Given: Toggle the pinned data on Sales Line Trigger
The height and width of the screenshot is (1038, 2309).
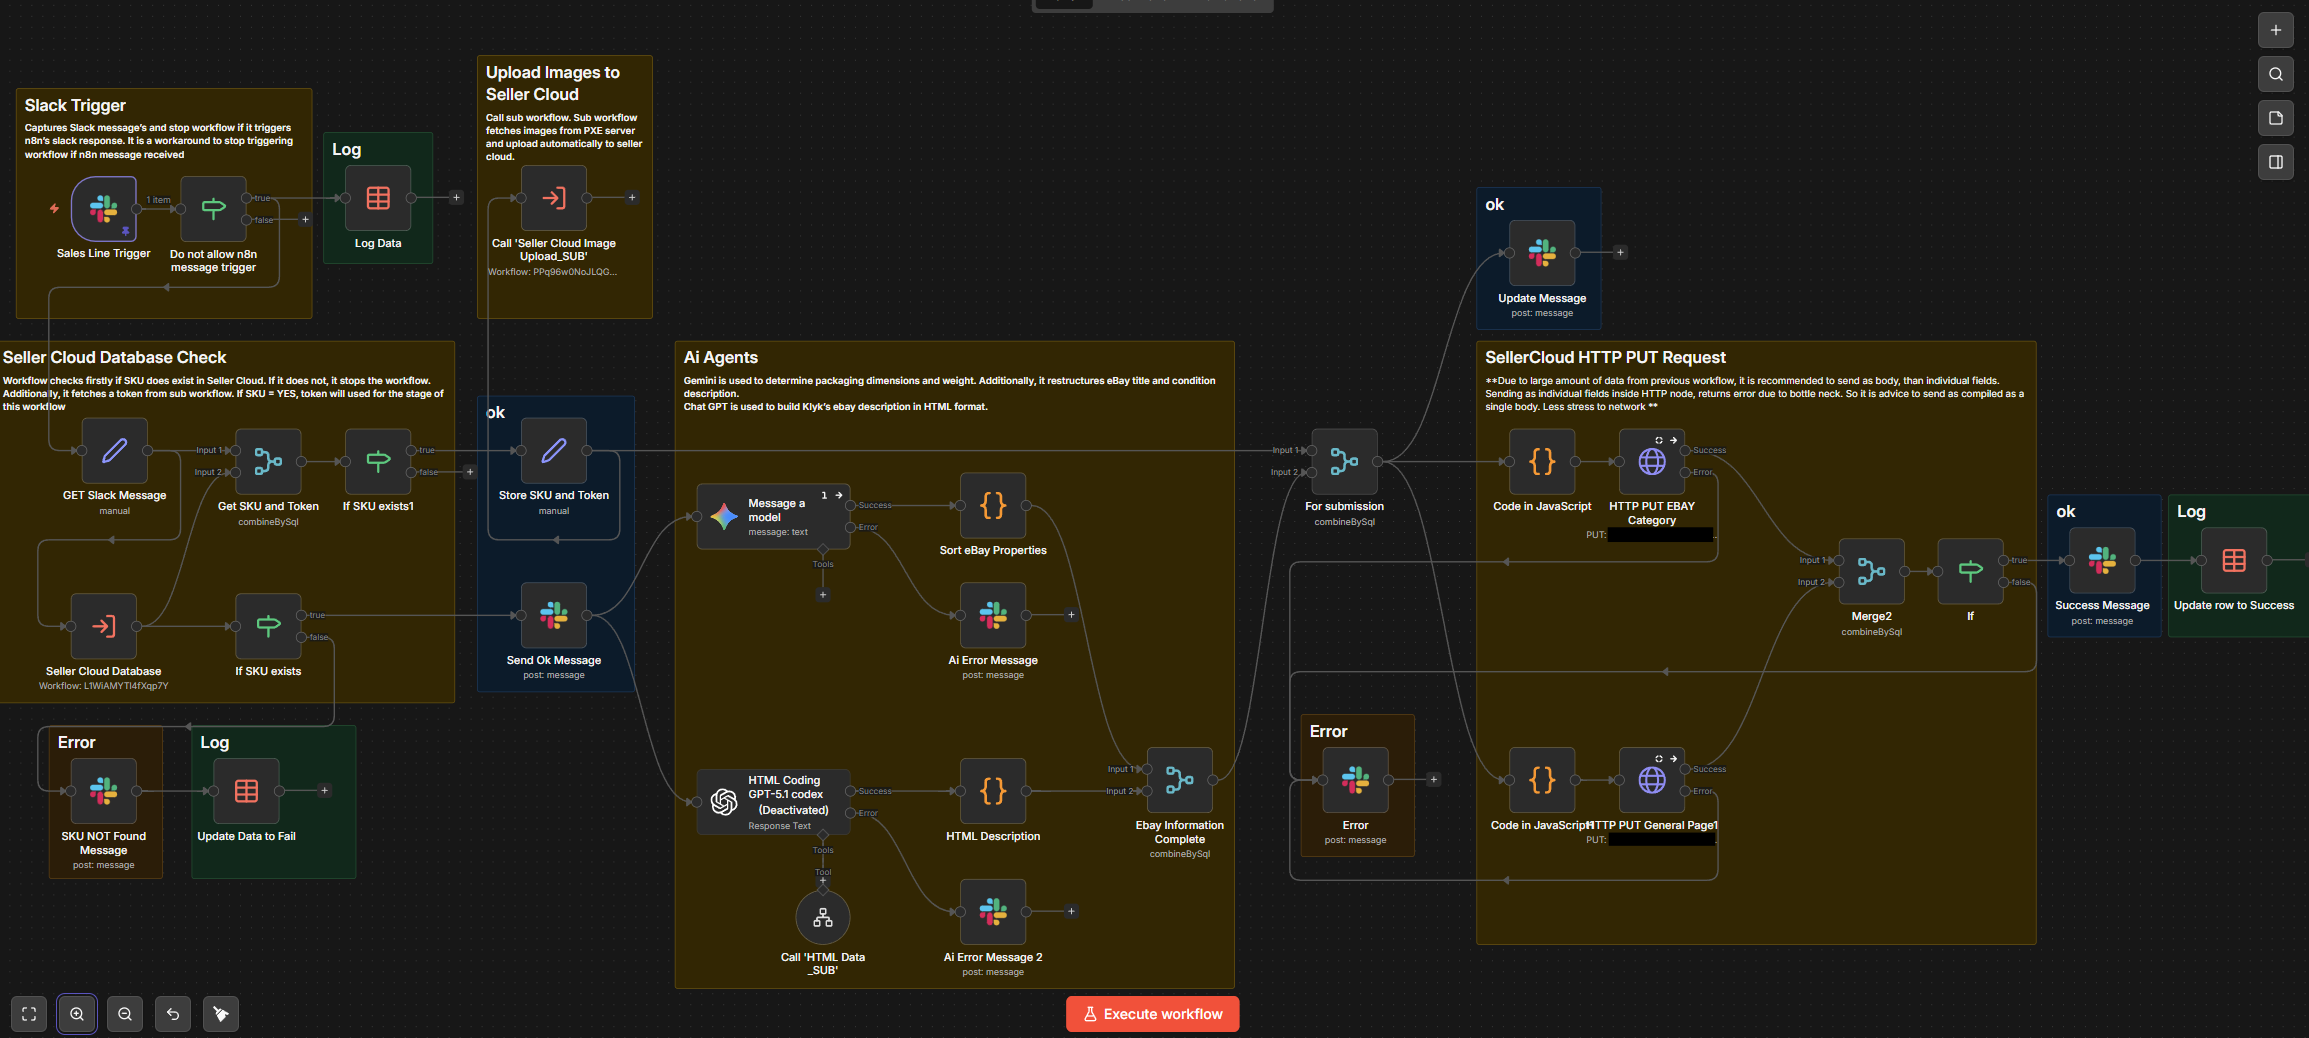Looking at the screenshot, I should click(x=124, y=232).
